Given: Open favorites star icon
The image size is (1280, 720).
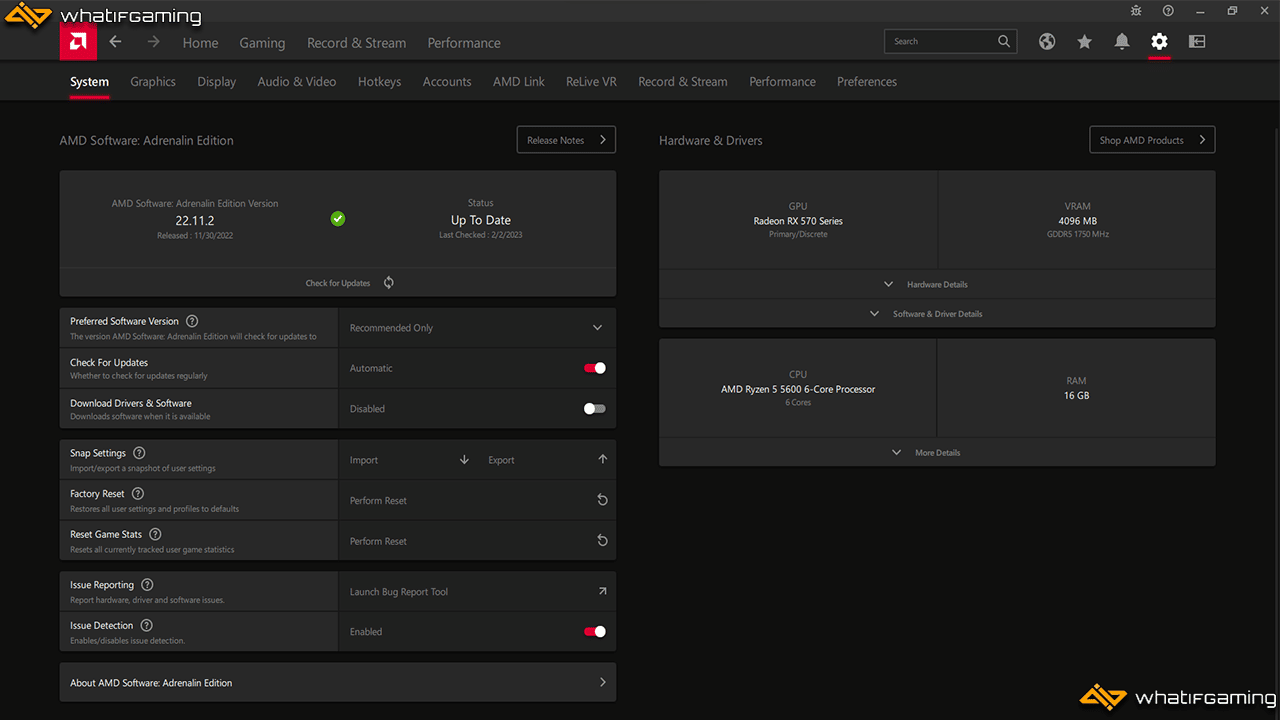Looking at the screenshot, I should click(x=1084, y=42).
